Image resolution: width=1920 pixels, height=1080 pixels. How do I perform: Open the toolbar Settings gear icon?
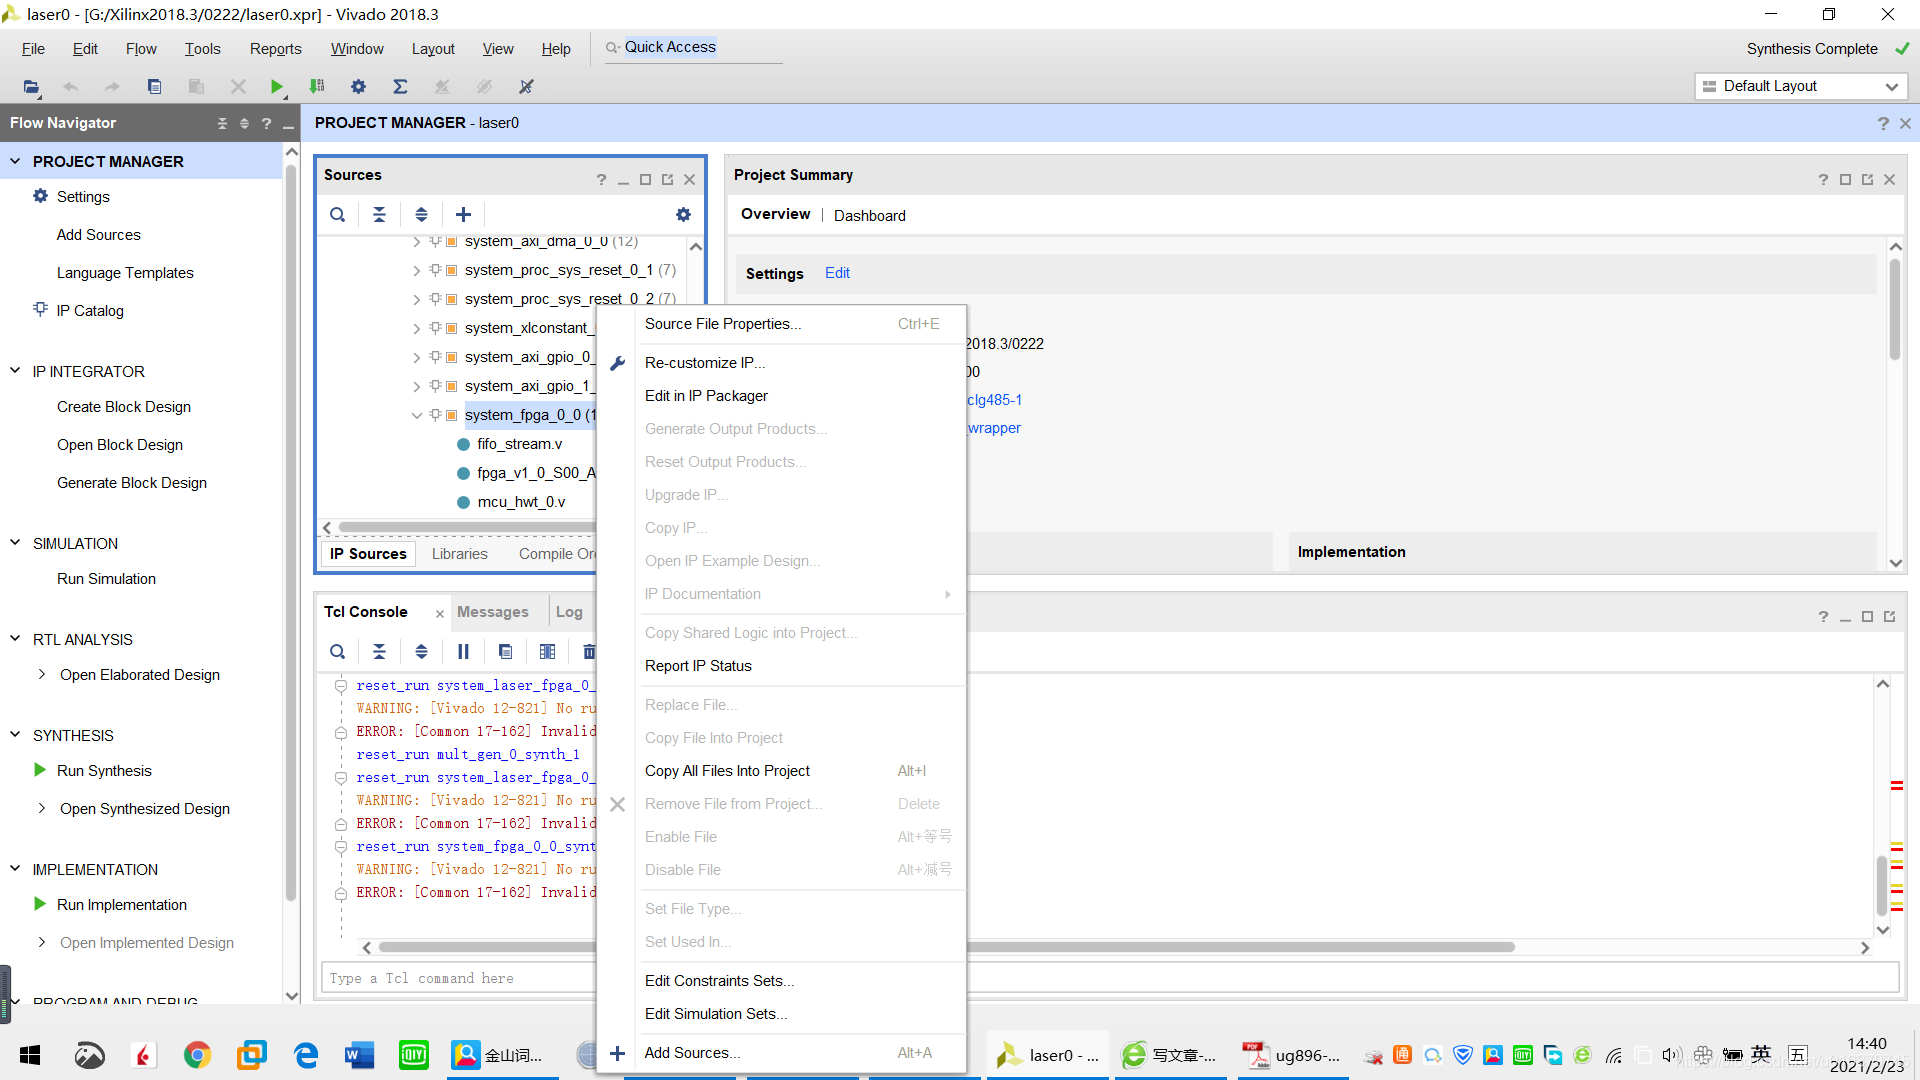[x=358, y=87]
